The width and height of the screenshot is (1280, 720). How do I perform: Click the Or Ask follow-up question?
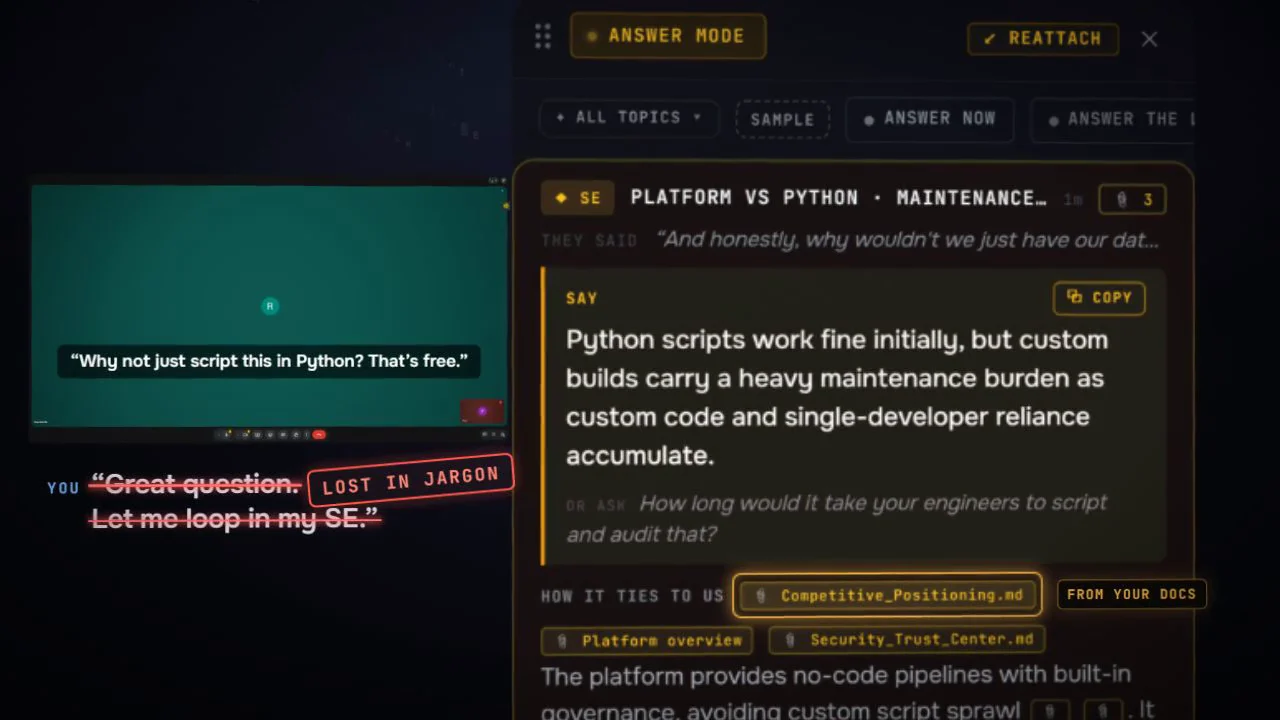point(837,518)
